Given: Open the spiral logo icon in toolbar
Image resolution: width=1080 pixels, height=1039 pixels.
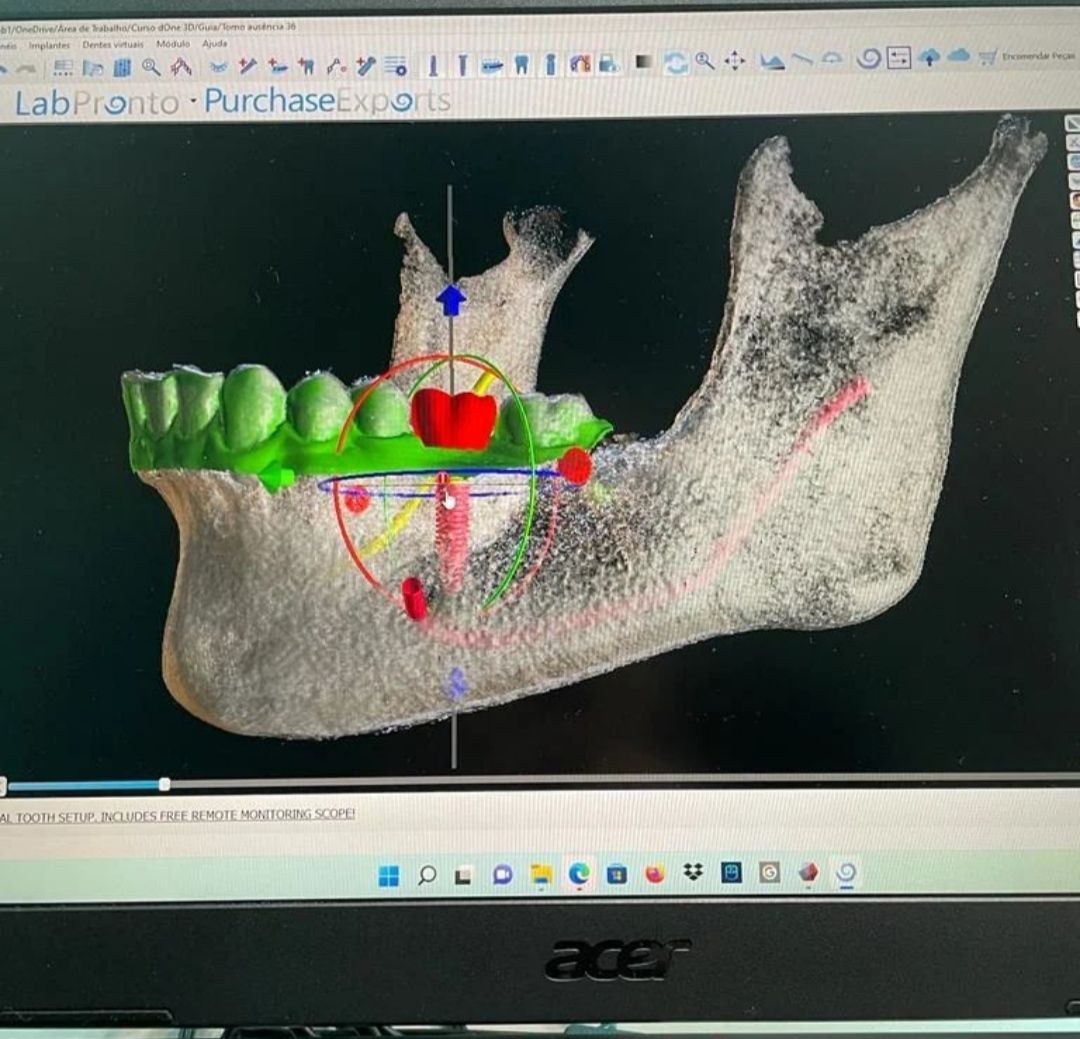Looking at the screenshot, I should click(868, 58).
